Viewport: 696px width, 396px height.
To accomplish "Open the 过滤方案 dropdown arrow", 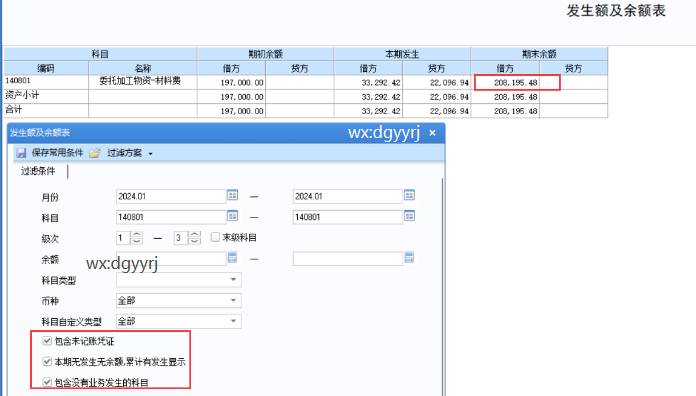I will (150, 154).
